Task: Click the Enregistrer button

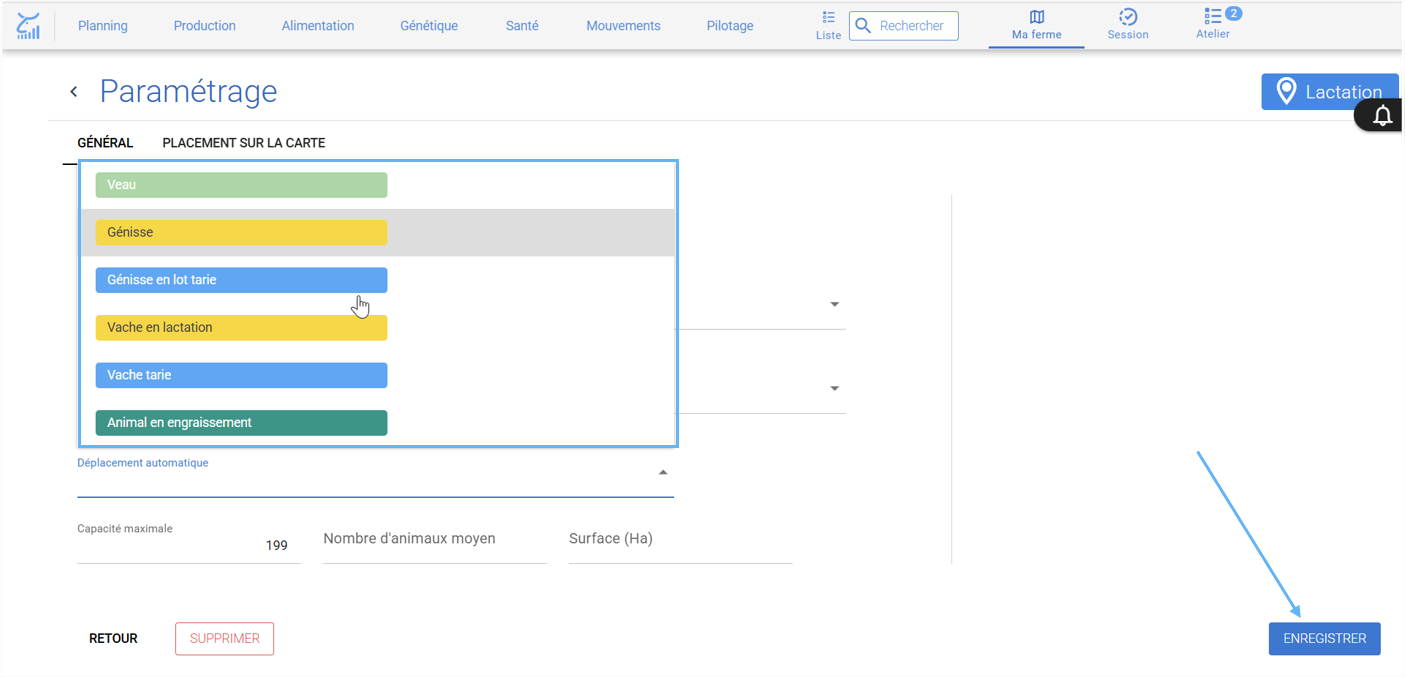Action: pyautogui.click(x=1325, y=639)
